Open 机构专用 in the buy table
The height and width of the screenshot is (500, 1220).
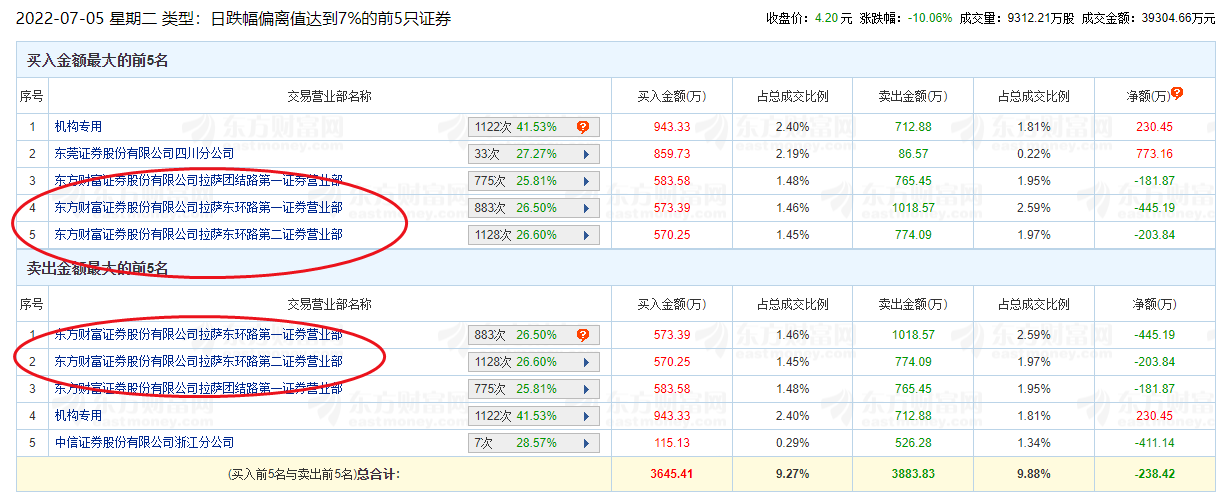click(x=78, y=127)
